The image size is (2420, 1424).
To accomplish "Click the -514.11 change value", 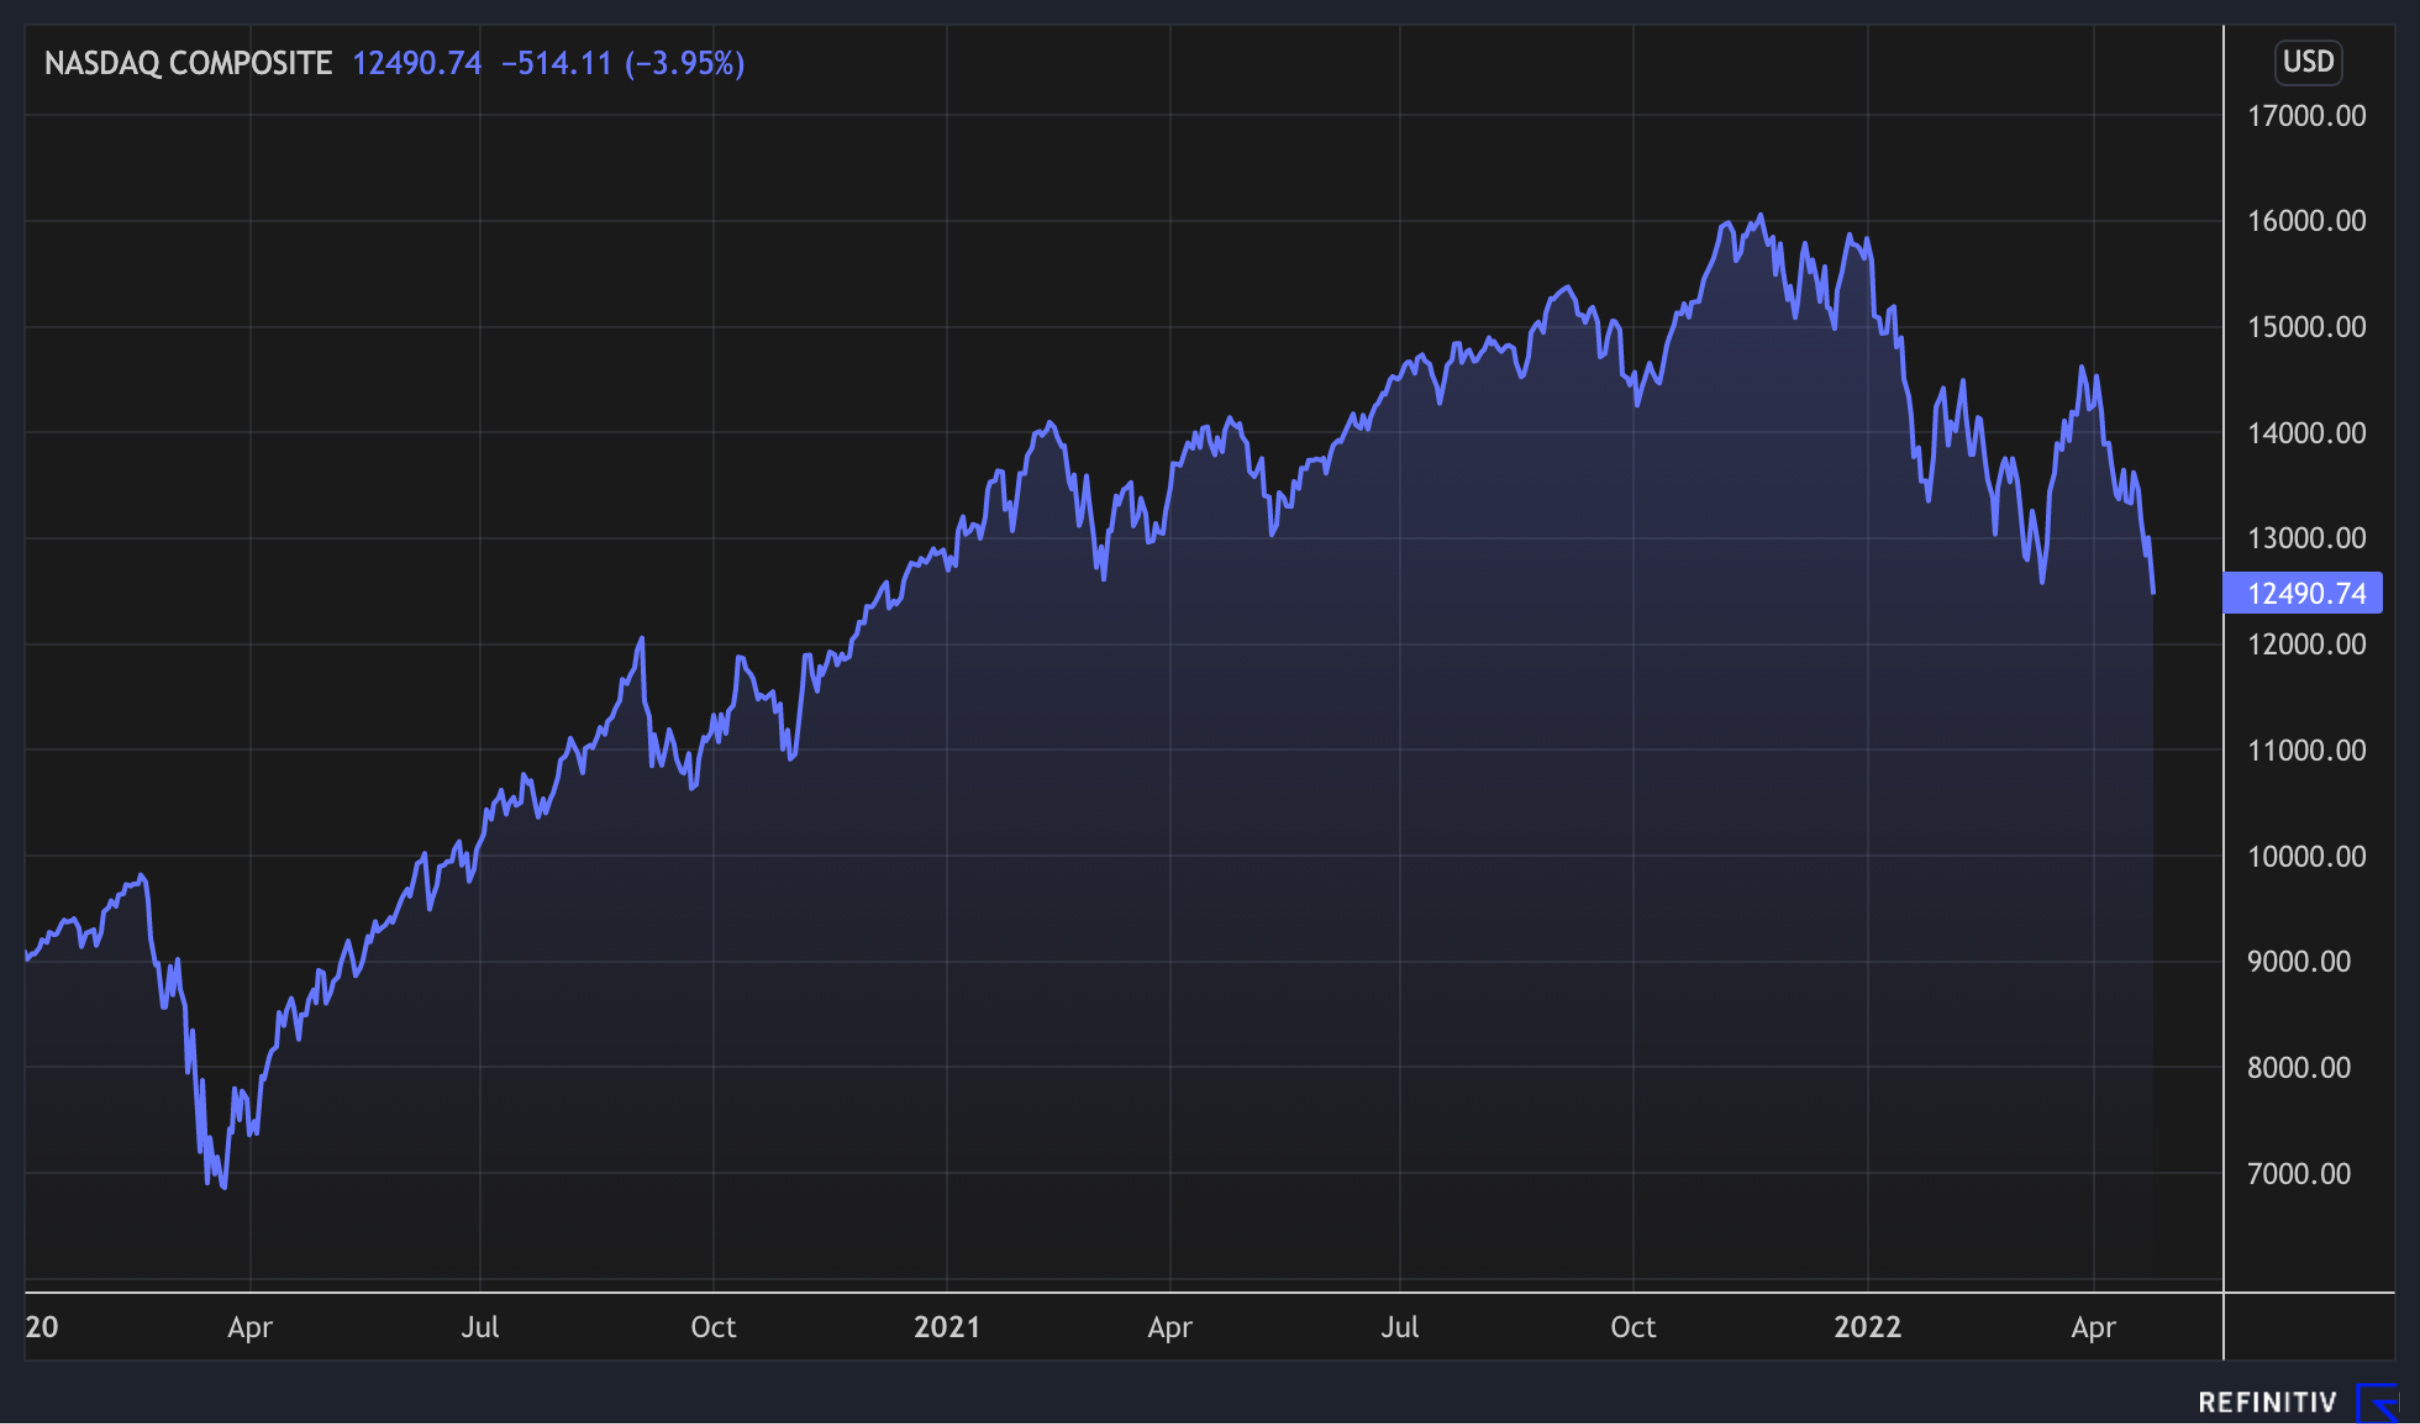I will click(556, 63).
